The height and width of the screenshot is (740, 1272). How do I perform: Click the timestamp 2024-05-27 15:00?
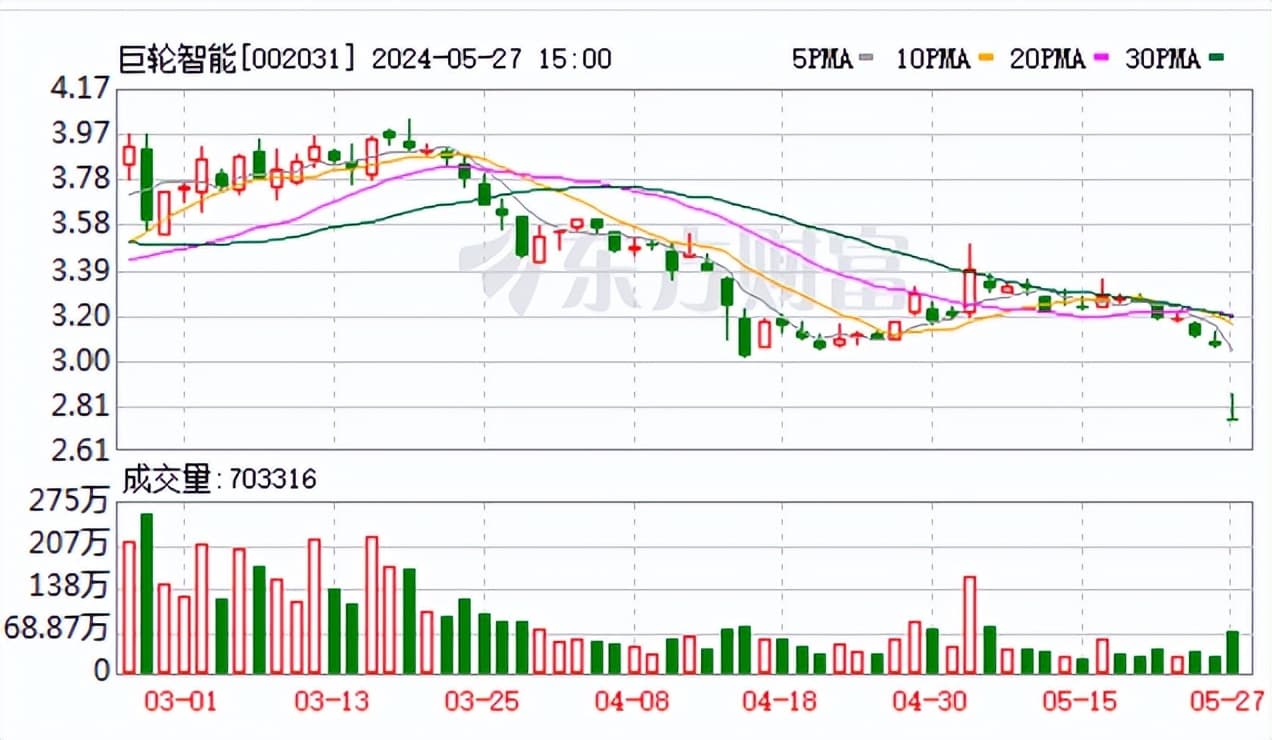[x=490, y=60]
